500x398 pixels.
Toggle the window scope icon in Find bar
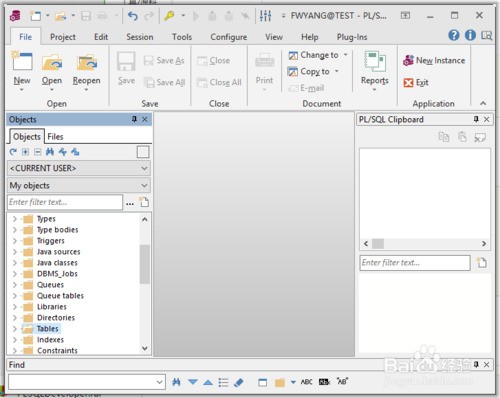(x=263, y=382)
